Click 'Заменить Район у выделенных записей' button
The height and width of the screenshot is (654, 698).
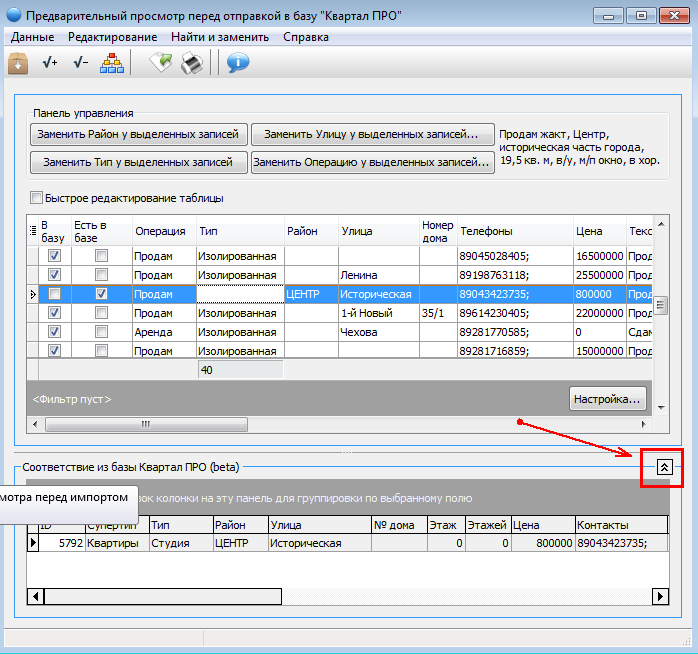pos(138,134)
